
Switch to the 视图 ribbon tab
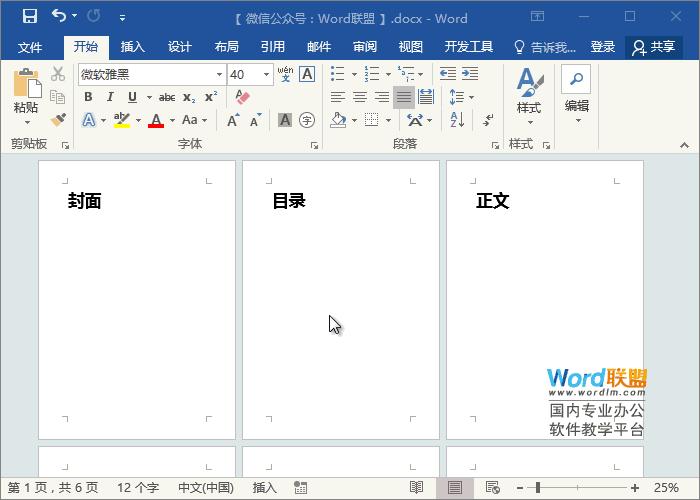click(411, 47)
